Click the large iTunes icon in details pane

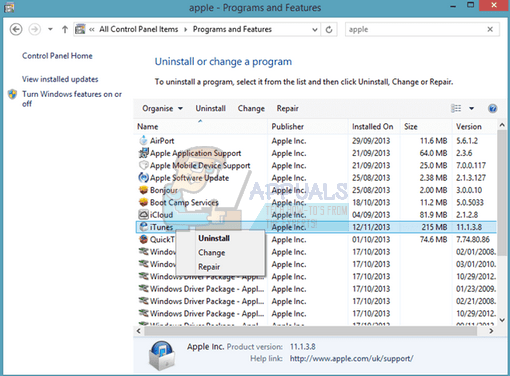(161, 355)
